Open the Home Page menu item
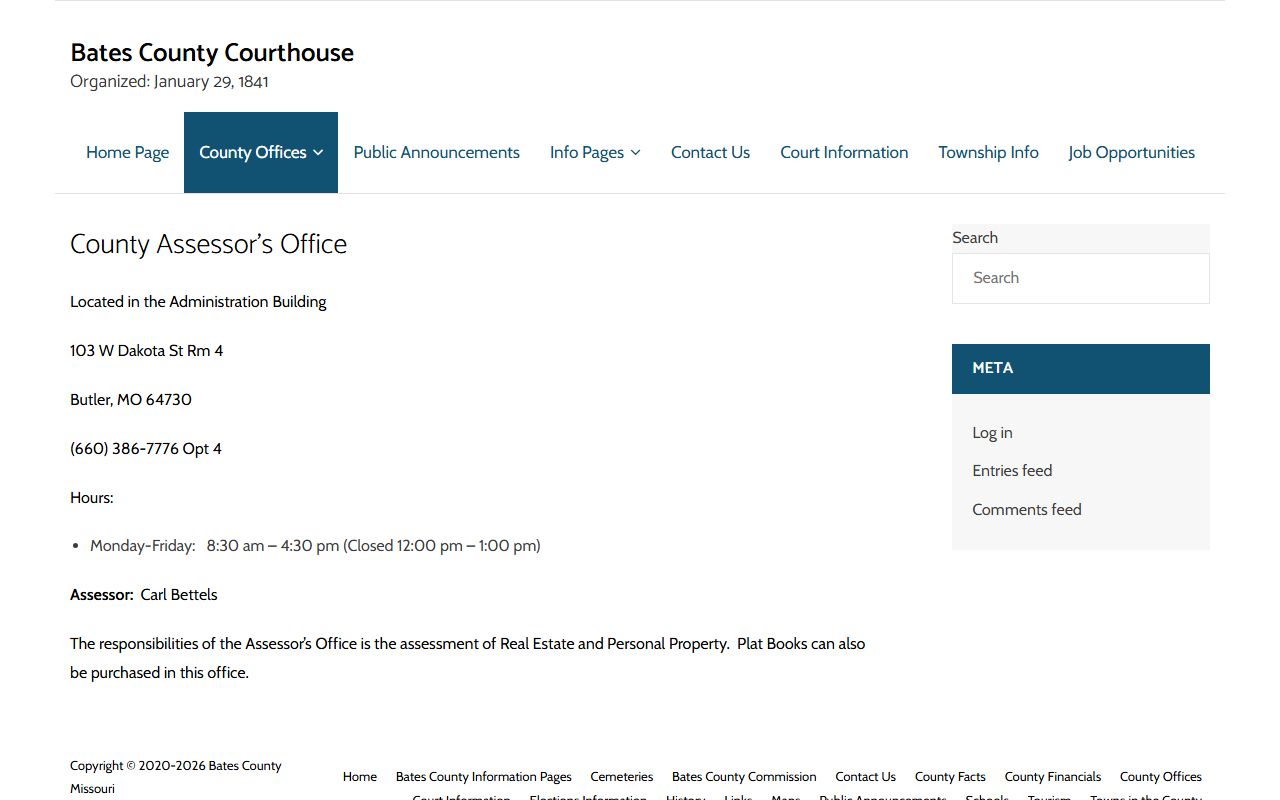The height and width of the screenshot is (800, 1280). (127, 152)
